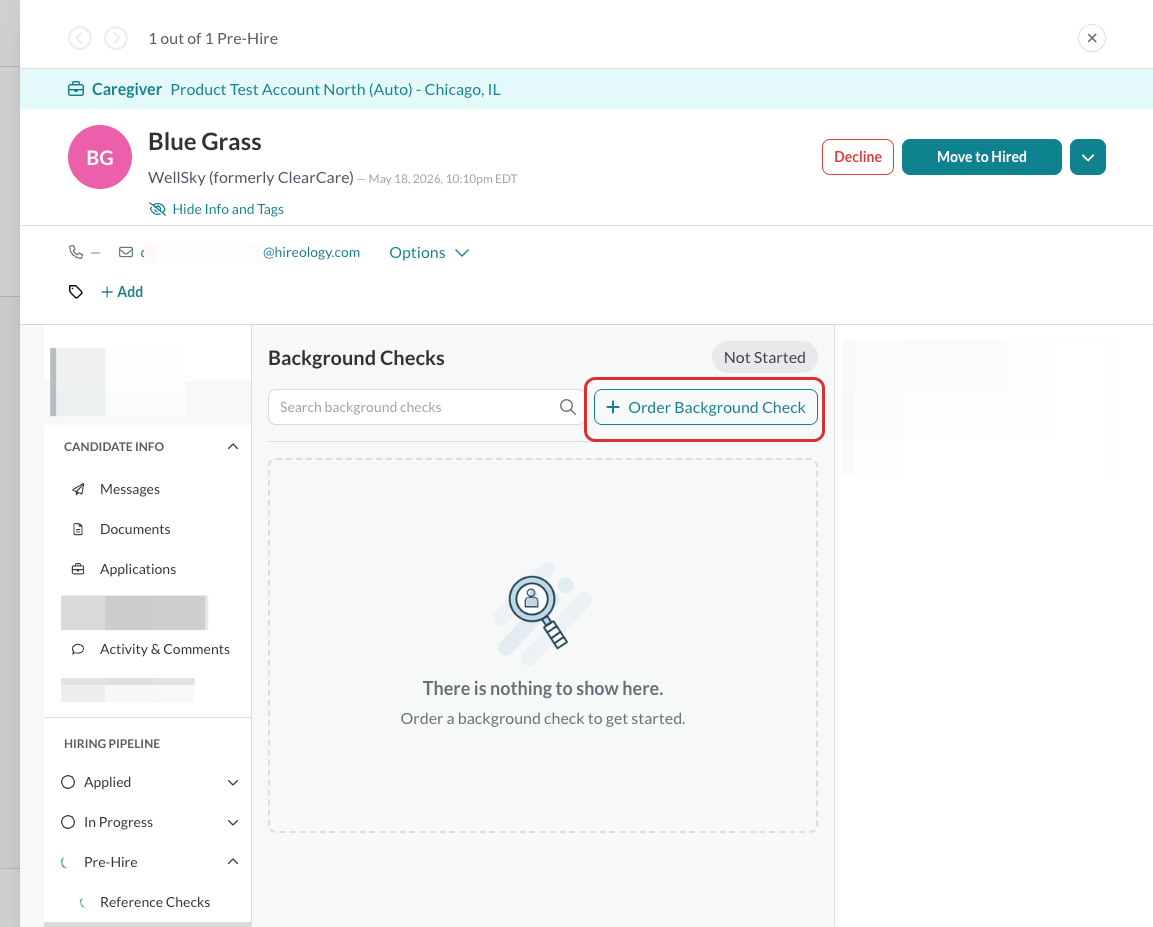Click the Not Started status badge

point(764,357)
